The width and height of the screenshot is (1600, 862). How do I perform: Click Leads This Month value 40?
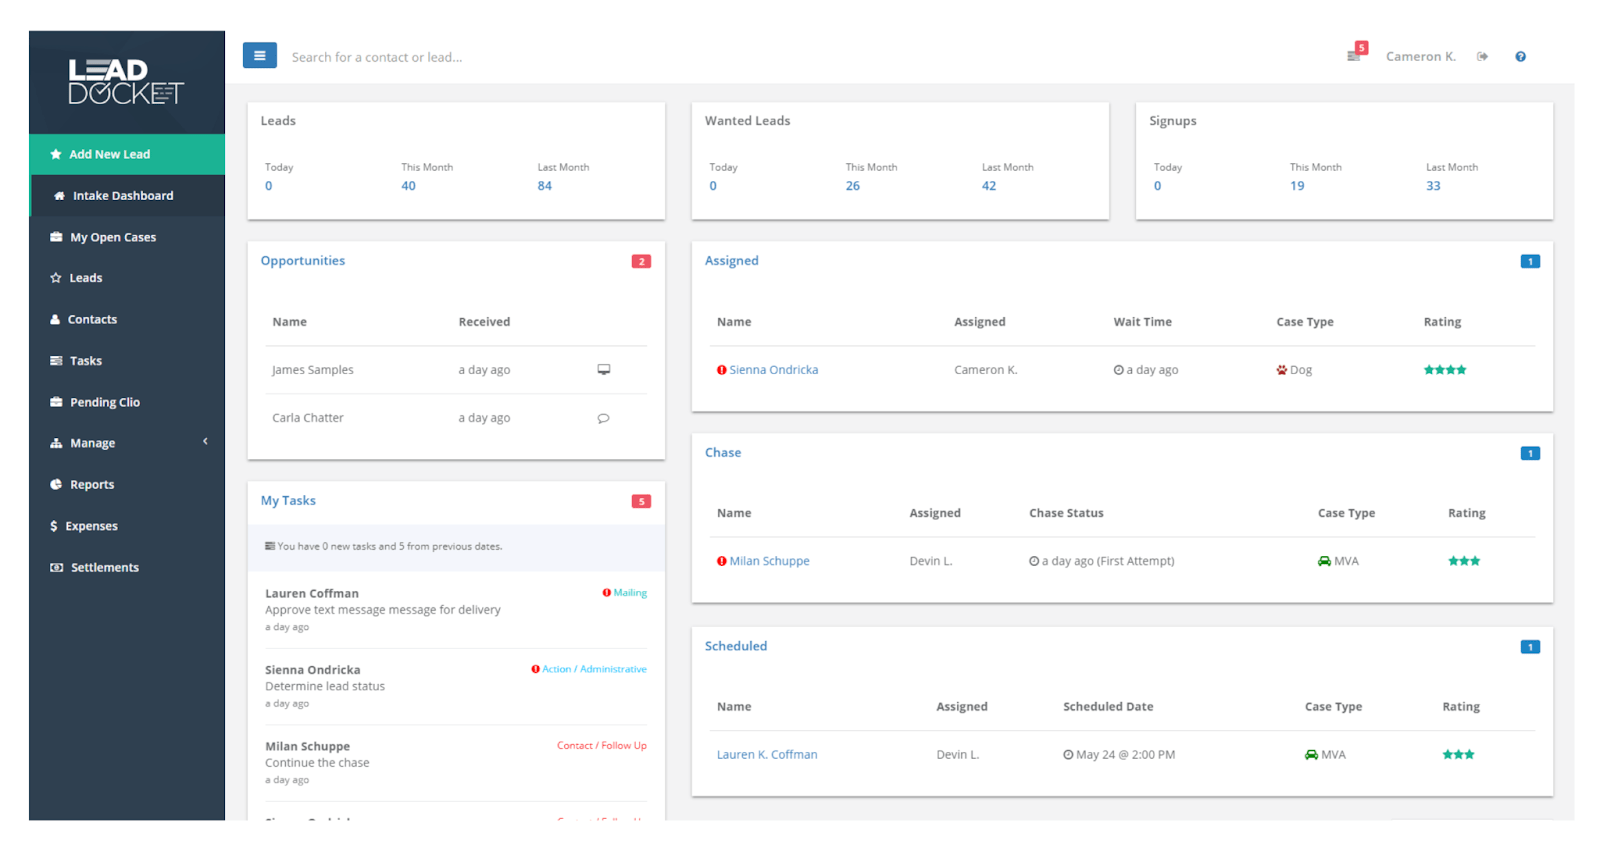(408, 186)
